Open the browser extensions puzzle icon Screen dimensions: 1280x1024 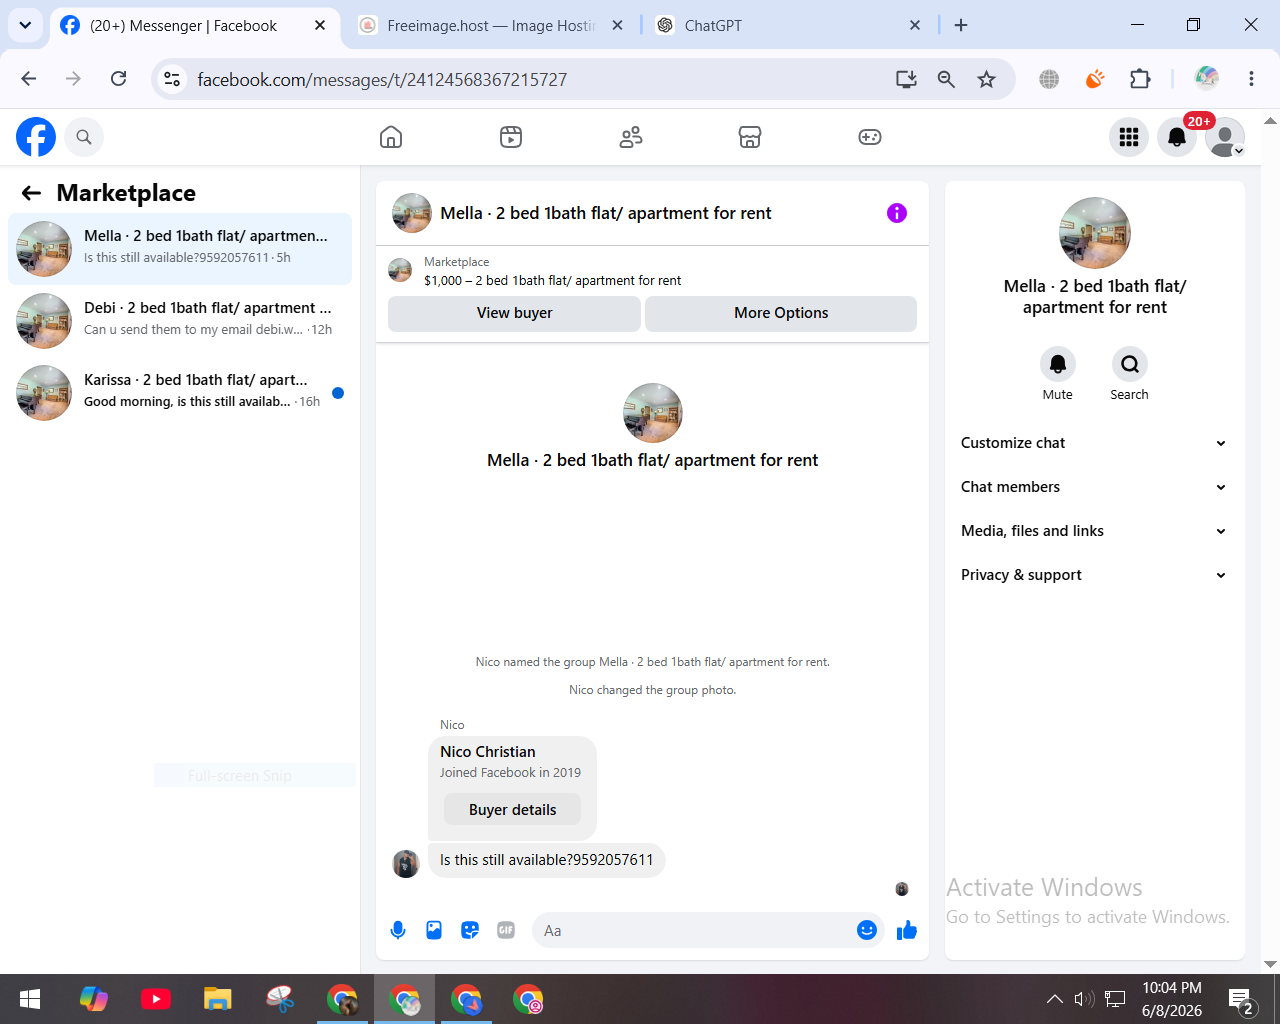1140,79
